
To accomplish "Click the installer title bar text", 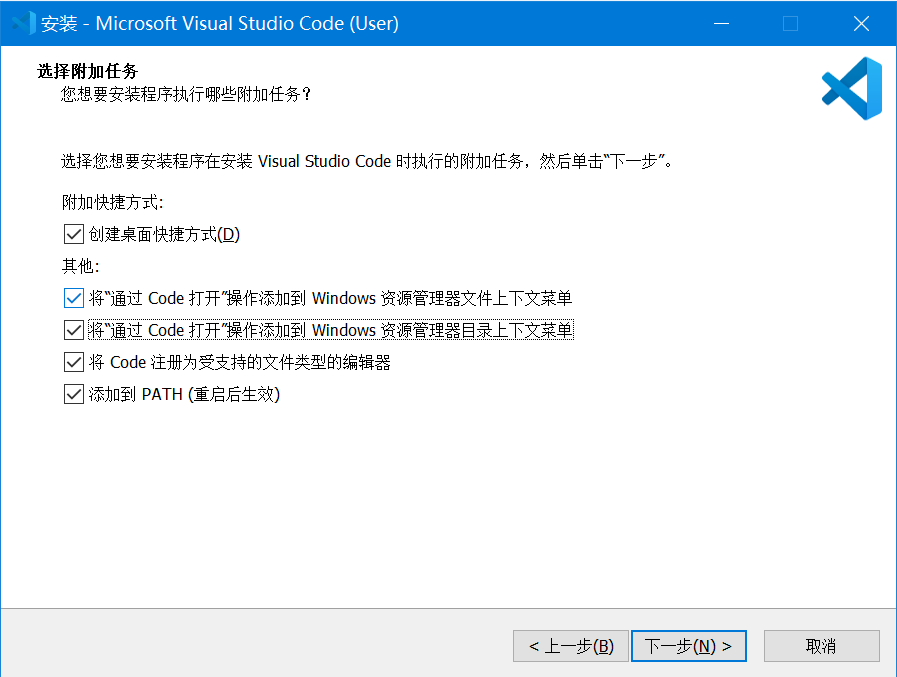I will 220,22.
